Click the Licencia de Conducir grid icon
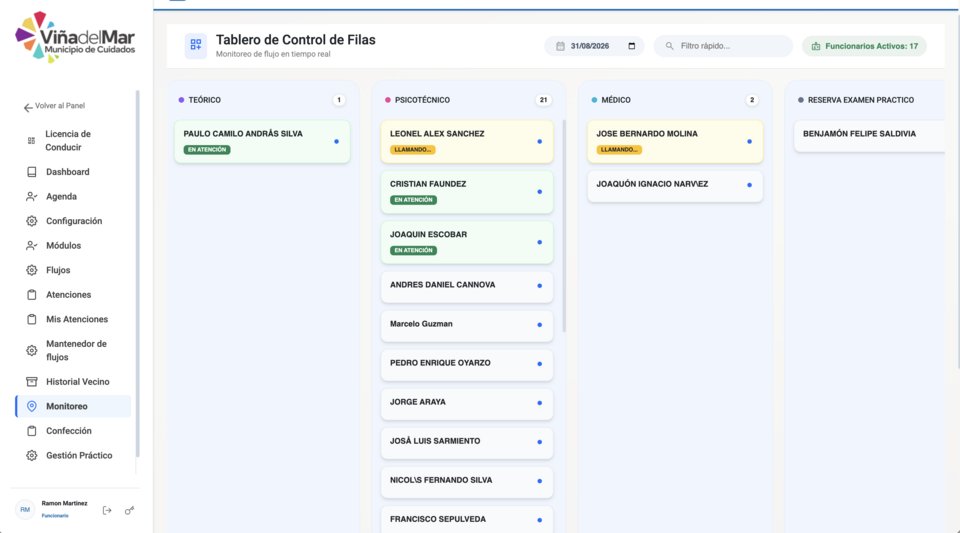 [31, 140]
